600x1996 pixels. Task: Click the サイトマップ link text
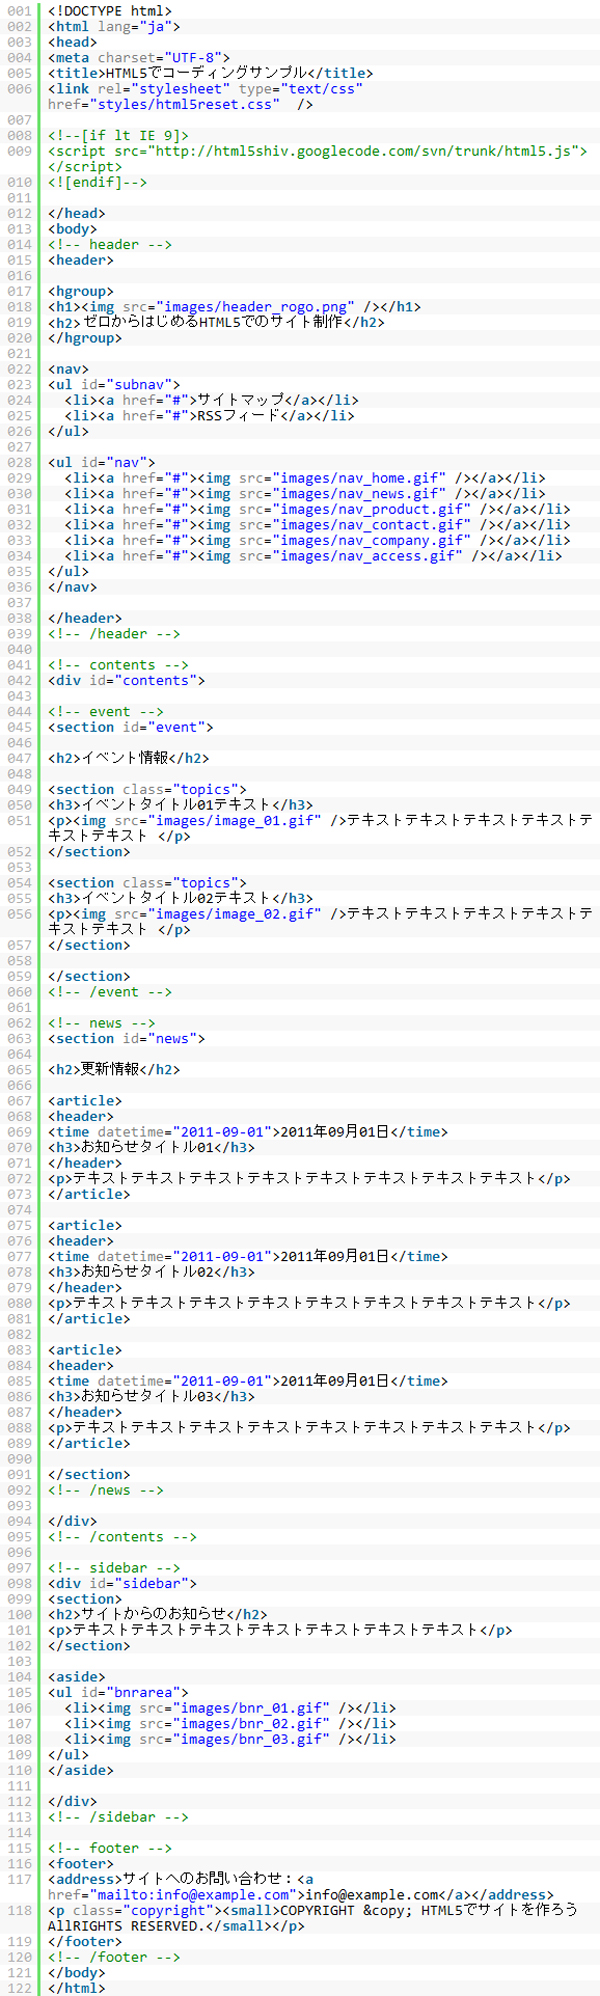[x=240, y=400]
